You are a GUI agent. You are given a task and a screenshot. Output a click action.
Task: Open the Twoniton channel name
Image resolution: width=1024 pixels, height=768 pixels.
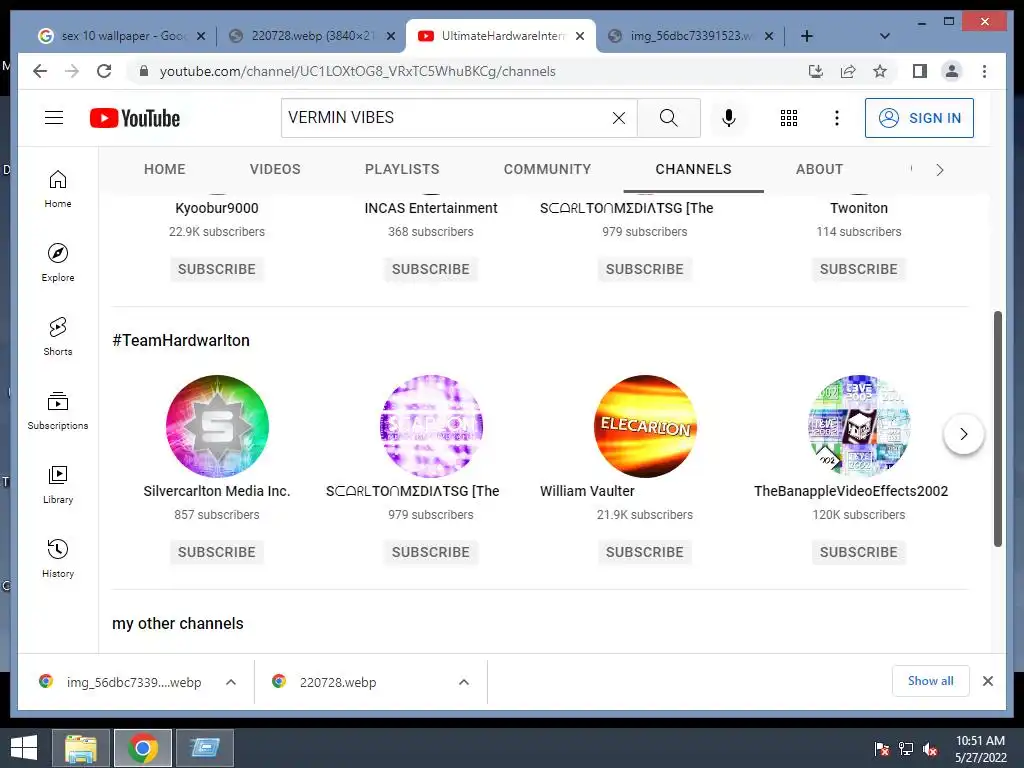[x=859, y=208]
